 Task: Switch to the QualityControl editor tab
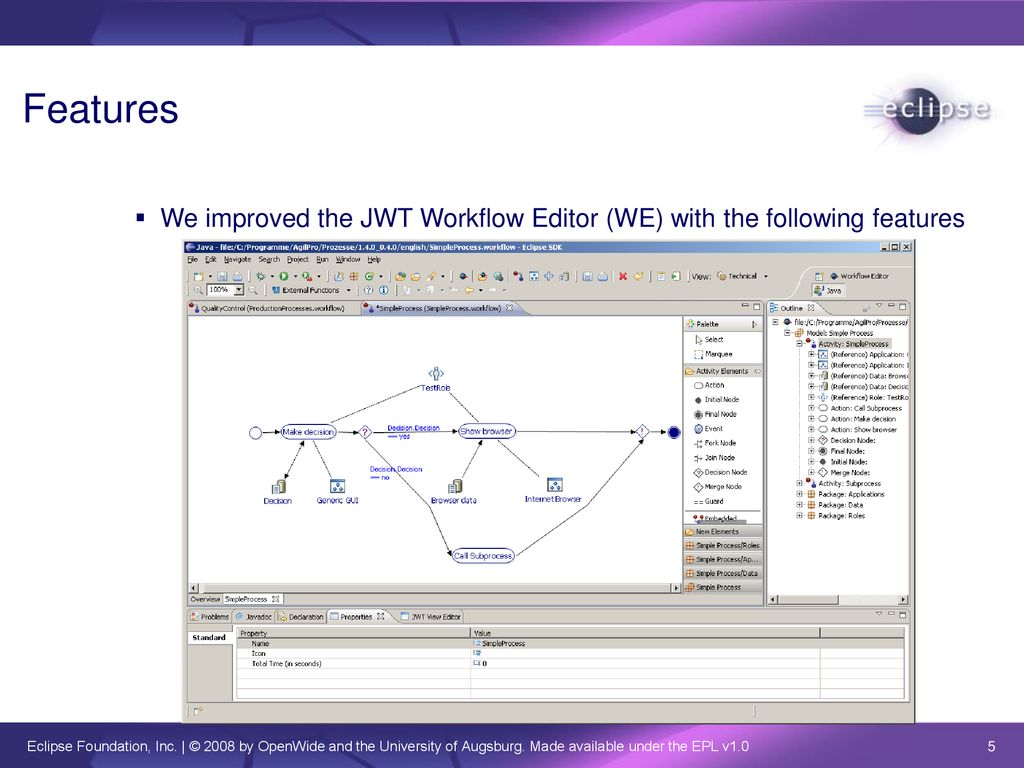point(266,308)
